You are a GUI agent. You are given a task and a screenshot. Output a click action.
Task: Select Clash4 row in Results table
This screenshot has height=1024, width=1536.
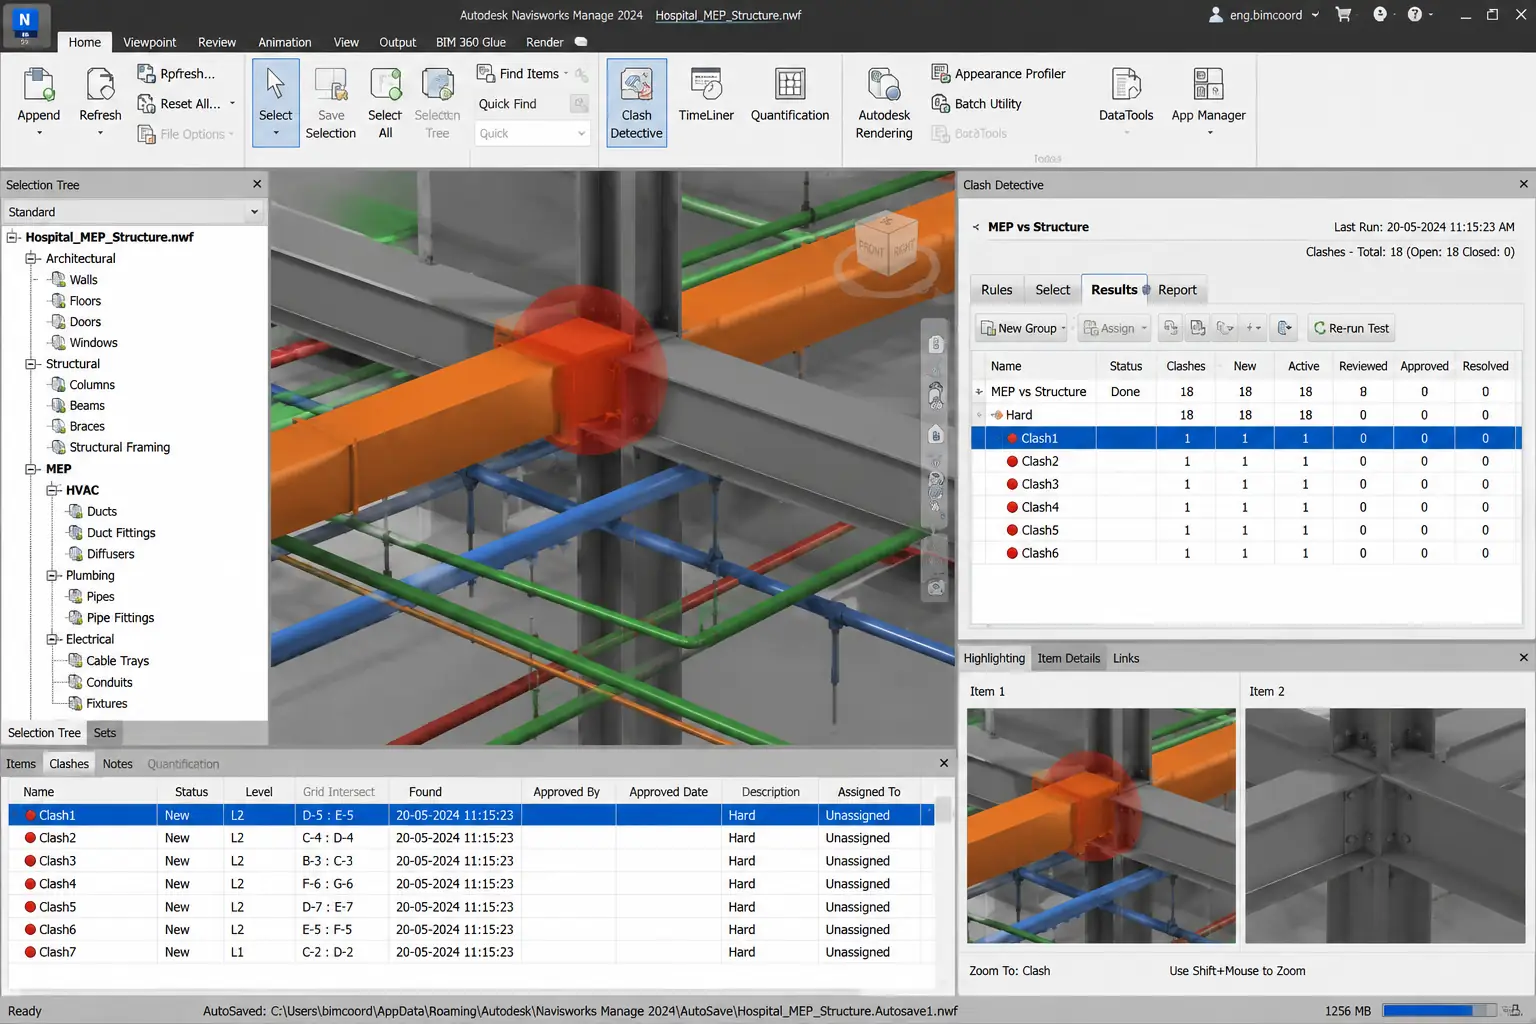coord(1246,507)
